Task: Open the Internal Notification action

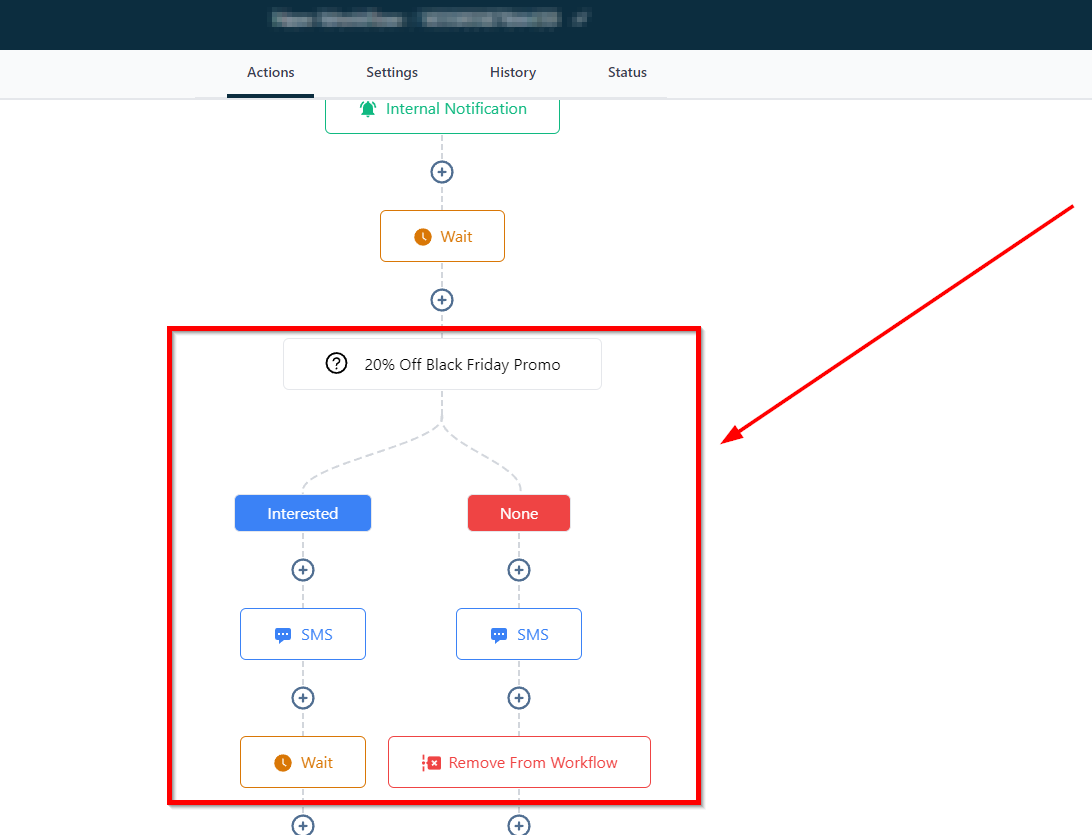Action: click(x=442, y=115)
